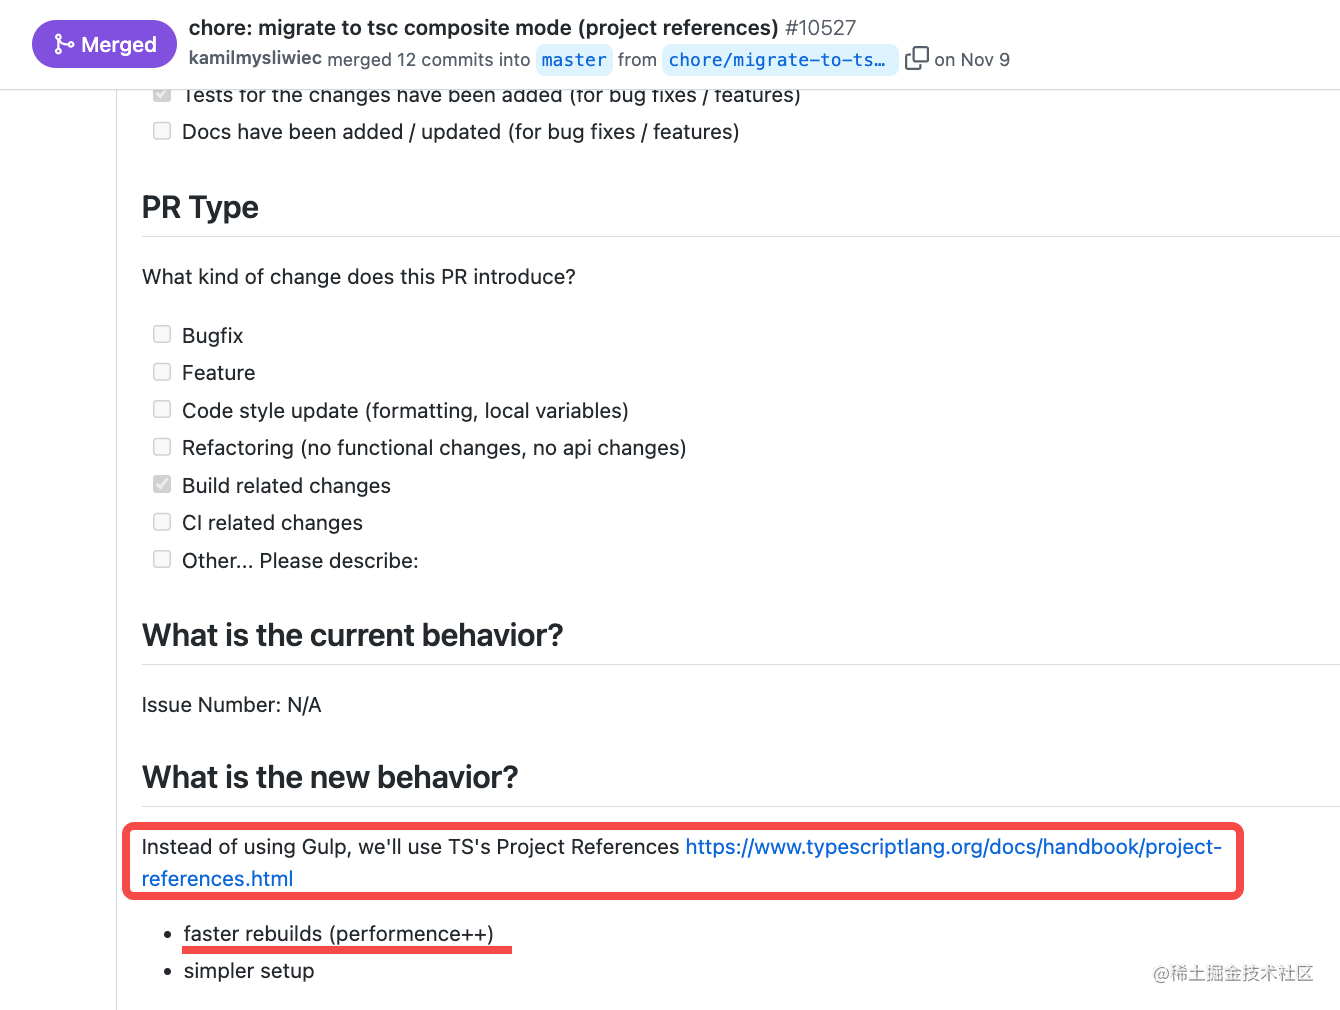Click the copy branch name icon

[x=916, y=59]
